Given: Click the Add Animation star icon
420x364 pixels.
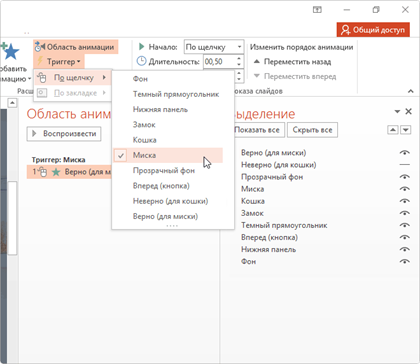Looking at the screenshot, I should click(x=10, y=51).
